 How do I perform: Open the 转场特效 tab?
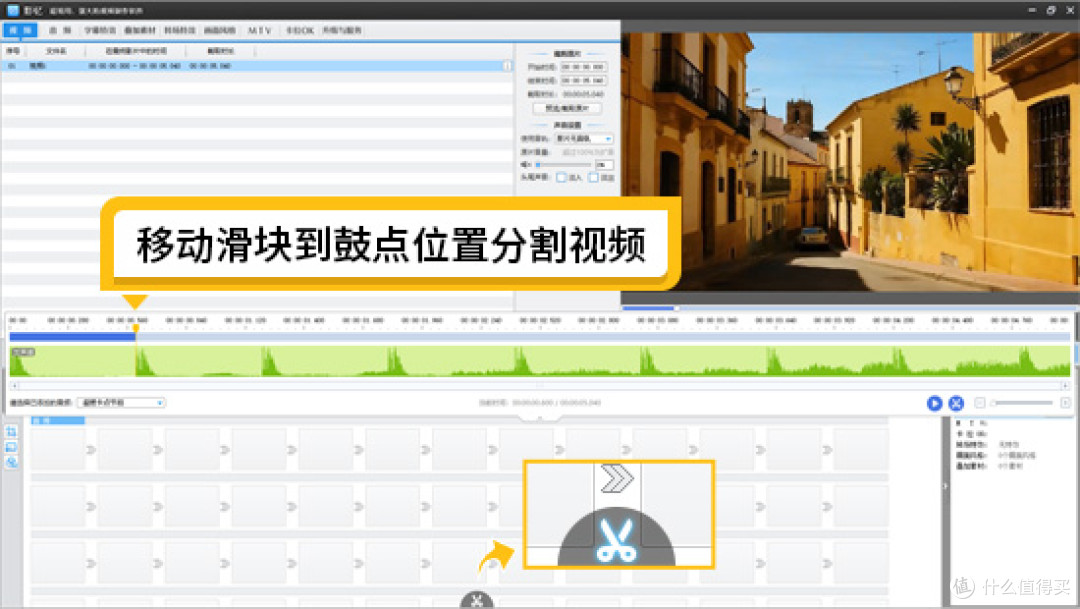180,30
